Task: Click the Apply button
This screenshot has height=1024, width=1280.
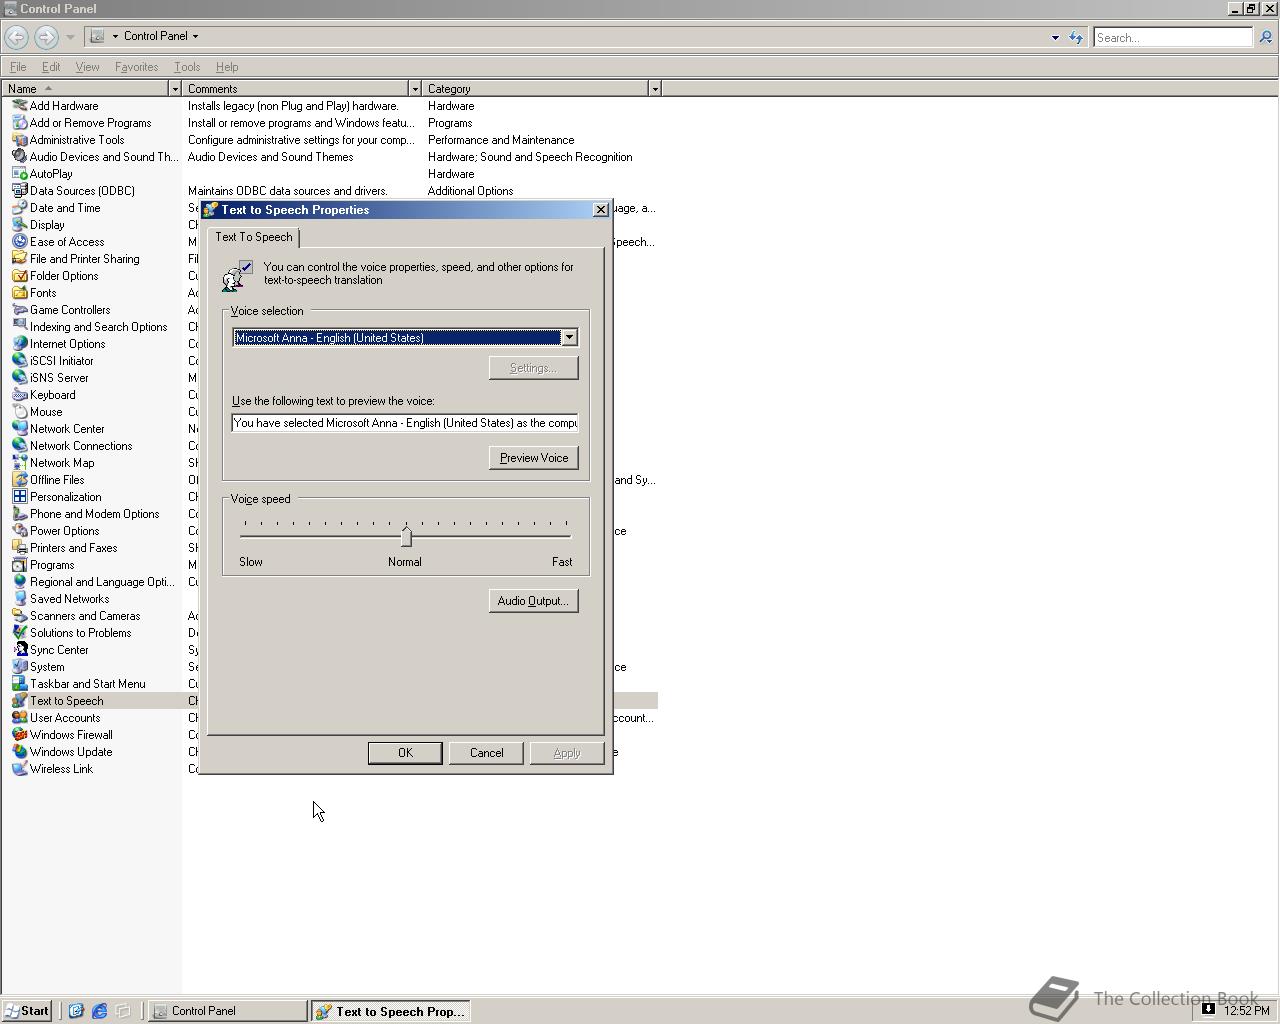Action: (567, 753)
